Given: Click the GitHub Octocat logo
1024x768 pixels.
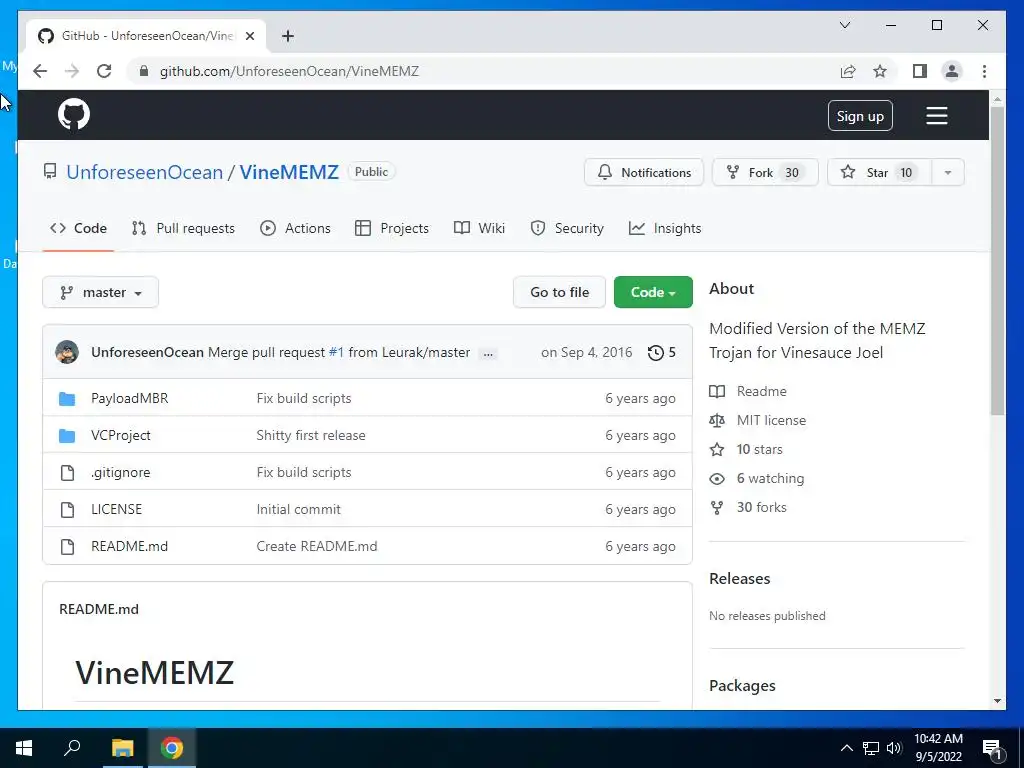Looking at the screenshot, I should click(x=74, y=115).
